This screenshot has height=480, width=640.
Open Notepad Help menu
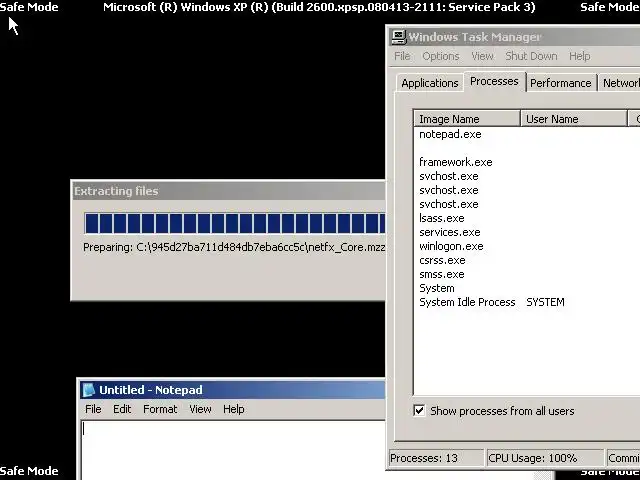tap(233, 409)
